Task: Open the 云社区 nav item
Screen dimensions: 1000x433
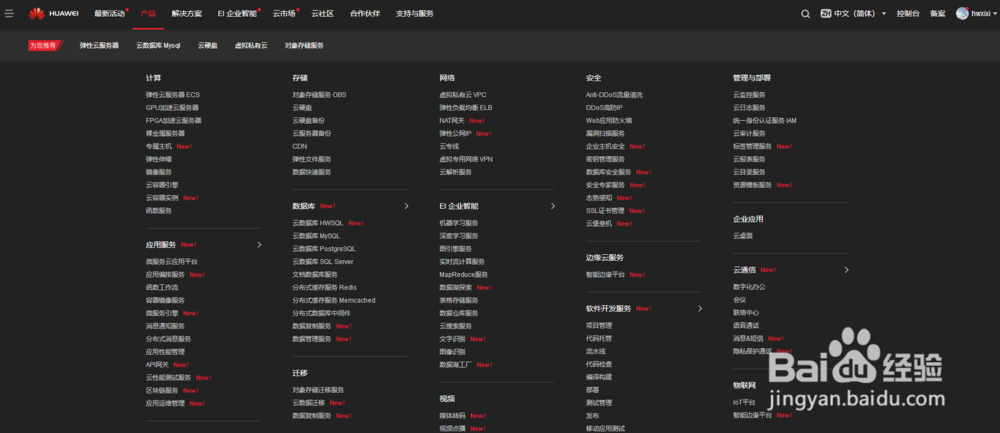Action: tap(323, 13)
